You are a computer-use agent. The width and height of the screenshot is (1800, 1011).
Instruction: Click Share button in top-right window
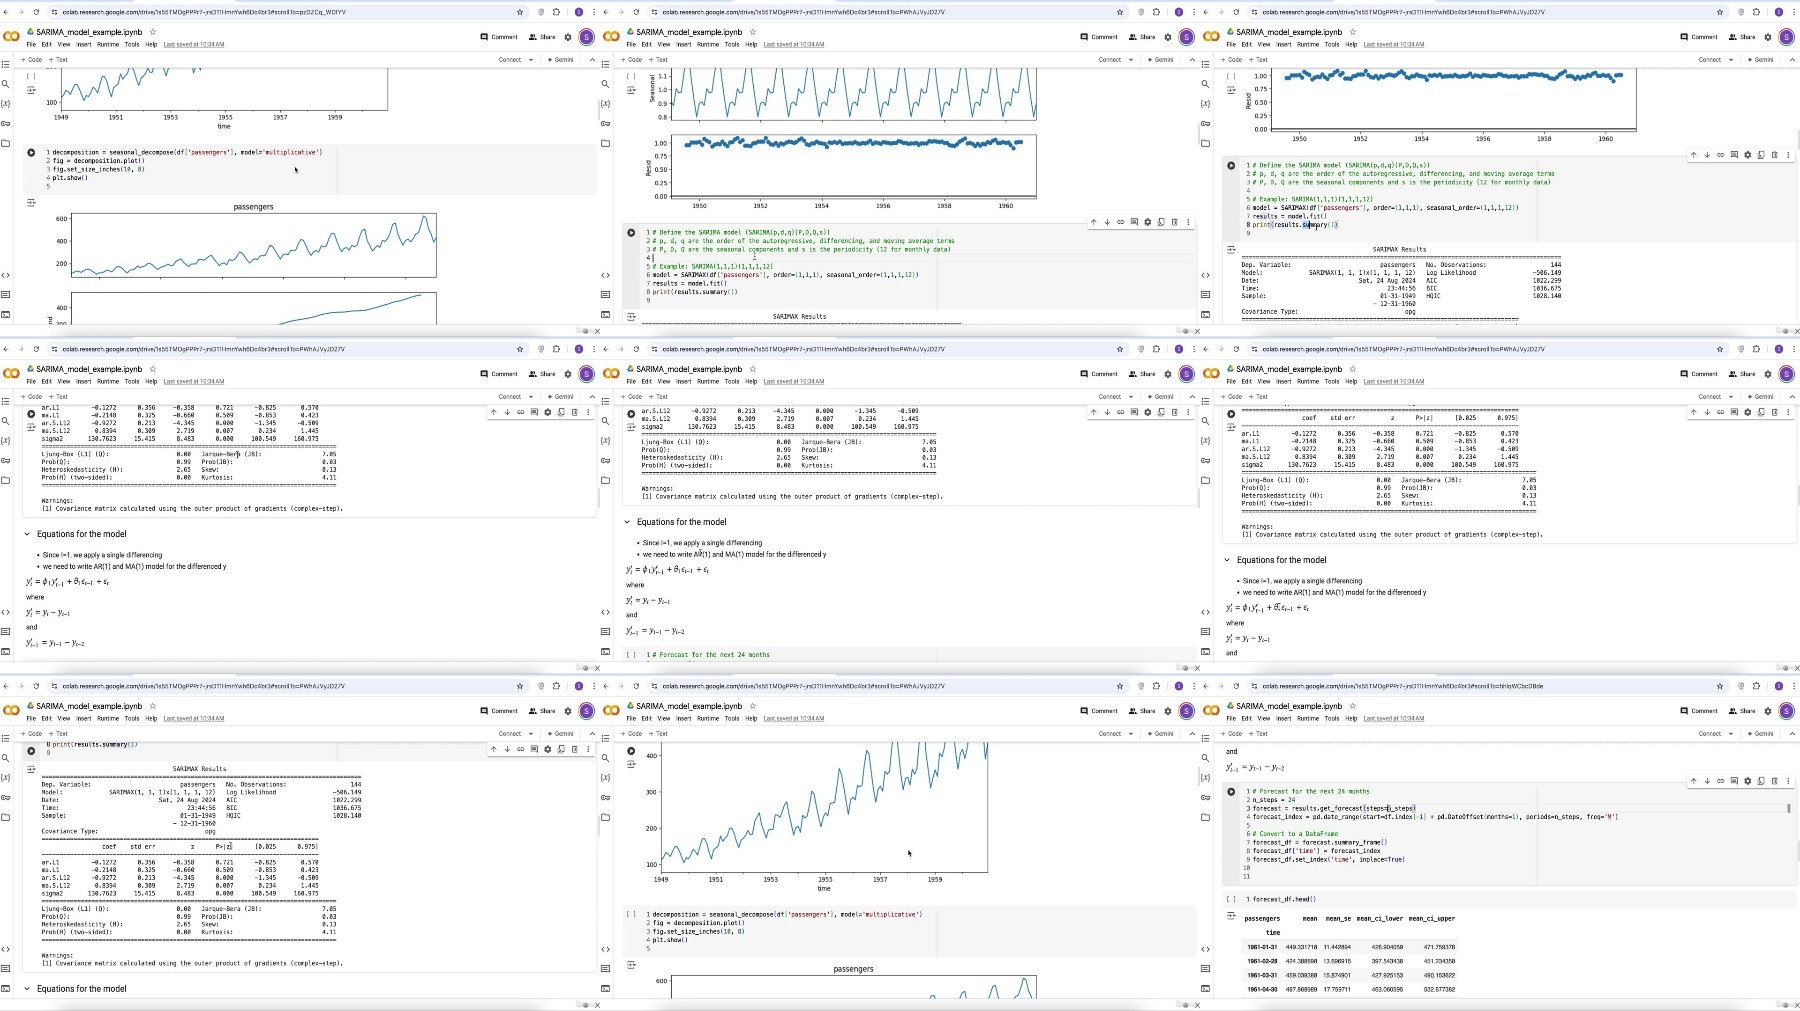point(1742,37)
